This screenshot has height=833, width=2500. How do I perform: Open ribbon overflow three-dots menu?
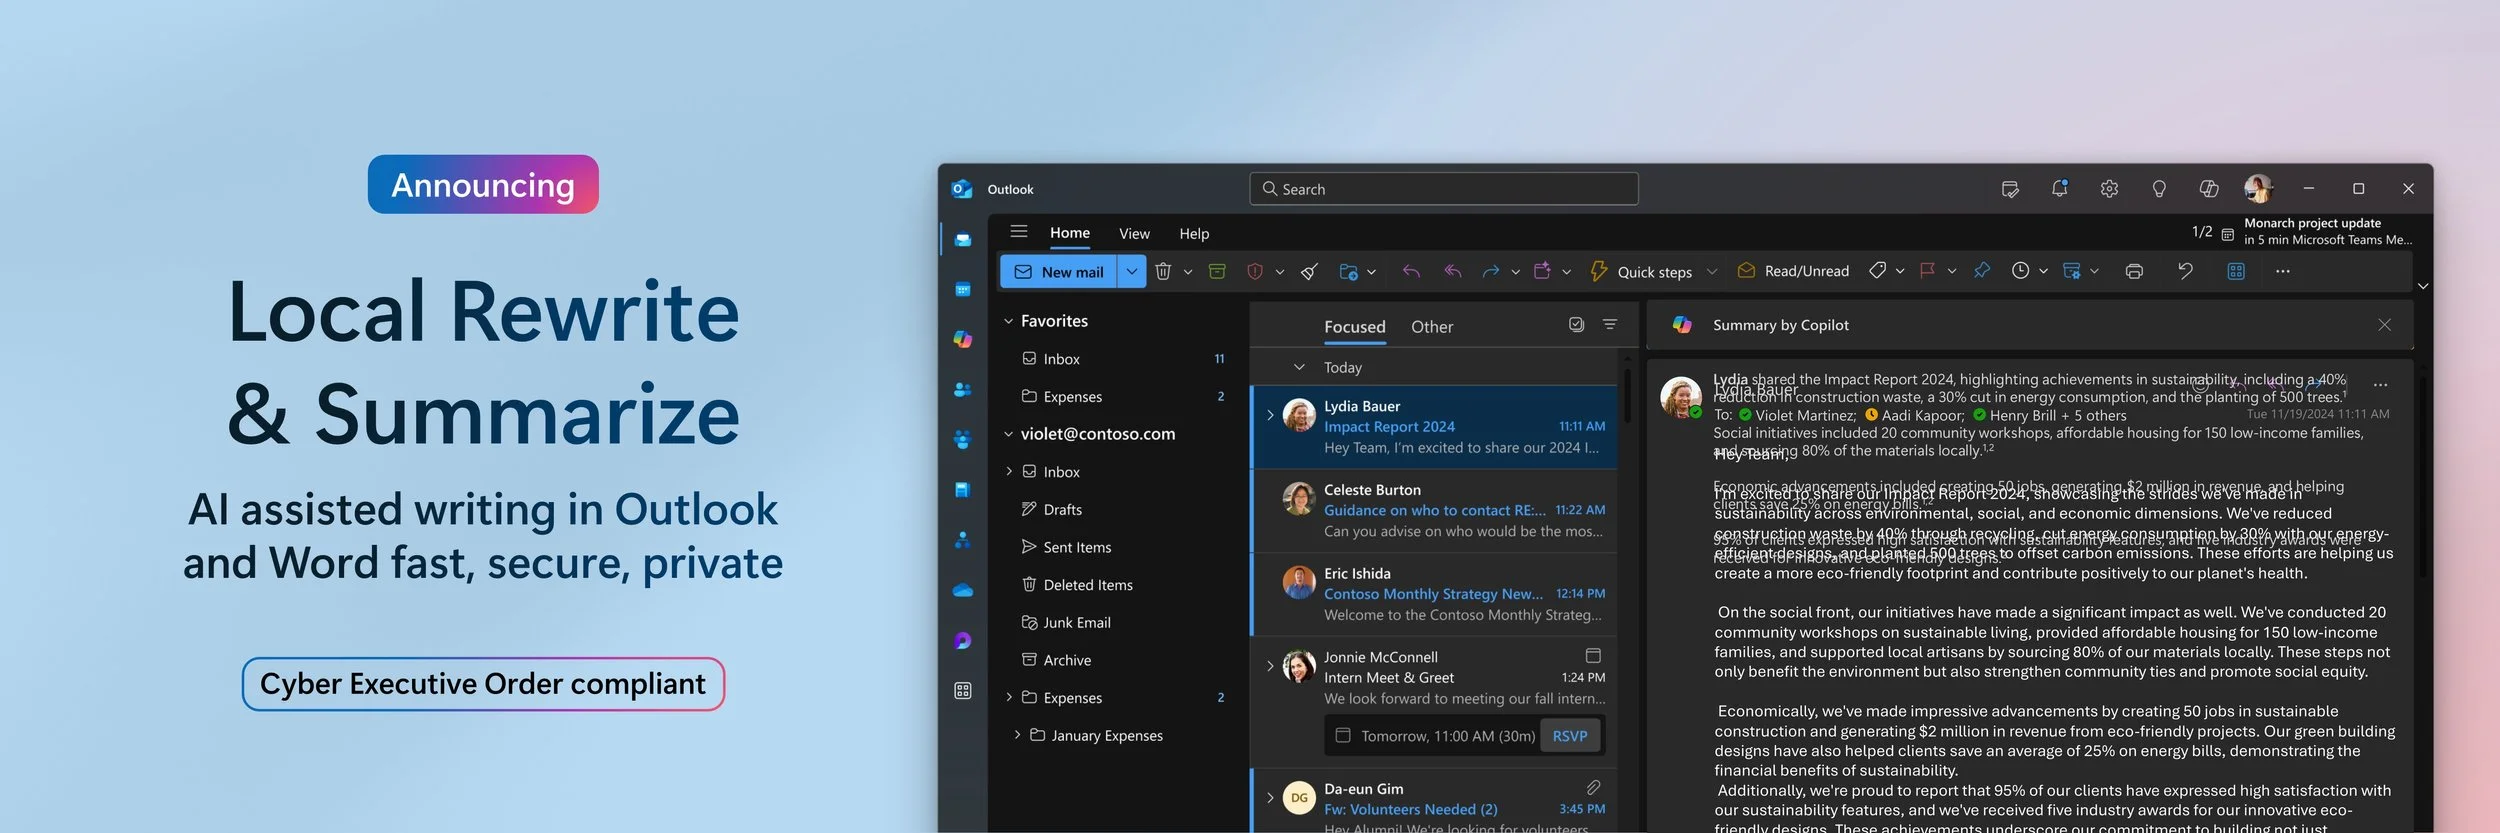pos(2282,271)
